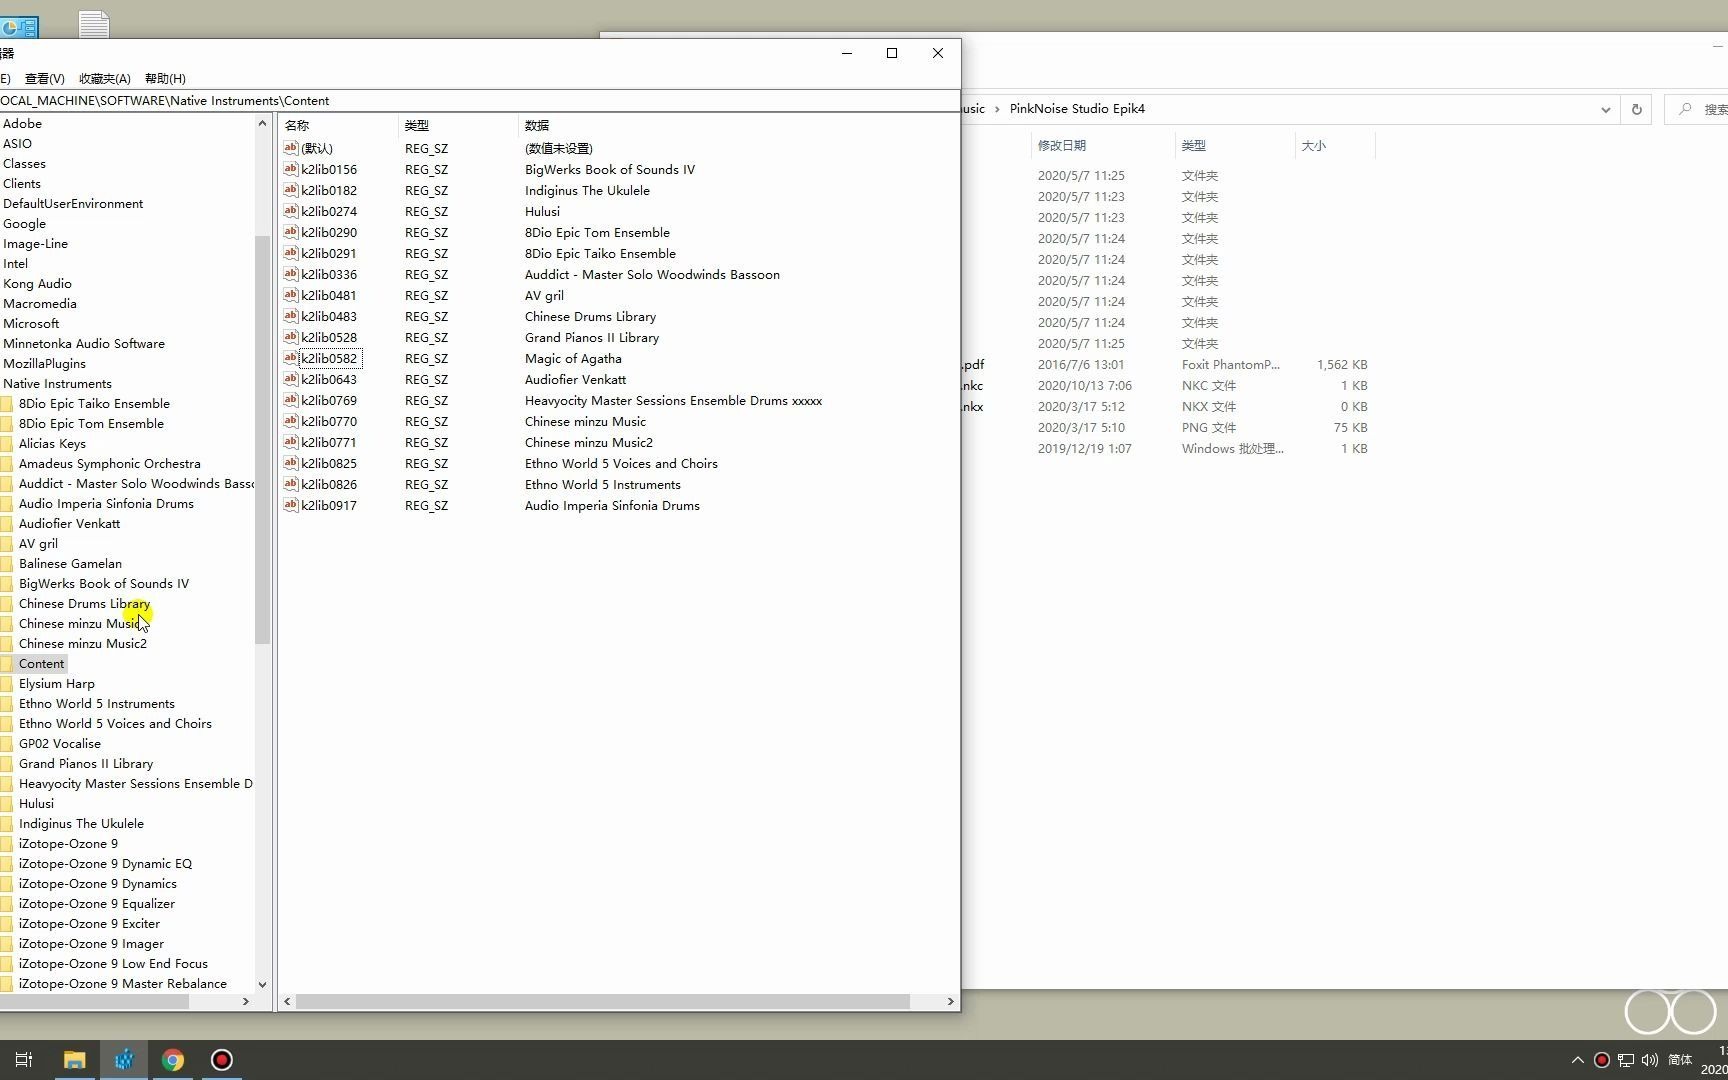This screenshot has height=1080, width=1728.
Task: Select the k2lib0582 value name
Action: [x=329, y=358]
